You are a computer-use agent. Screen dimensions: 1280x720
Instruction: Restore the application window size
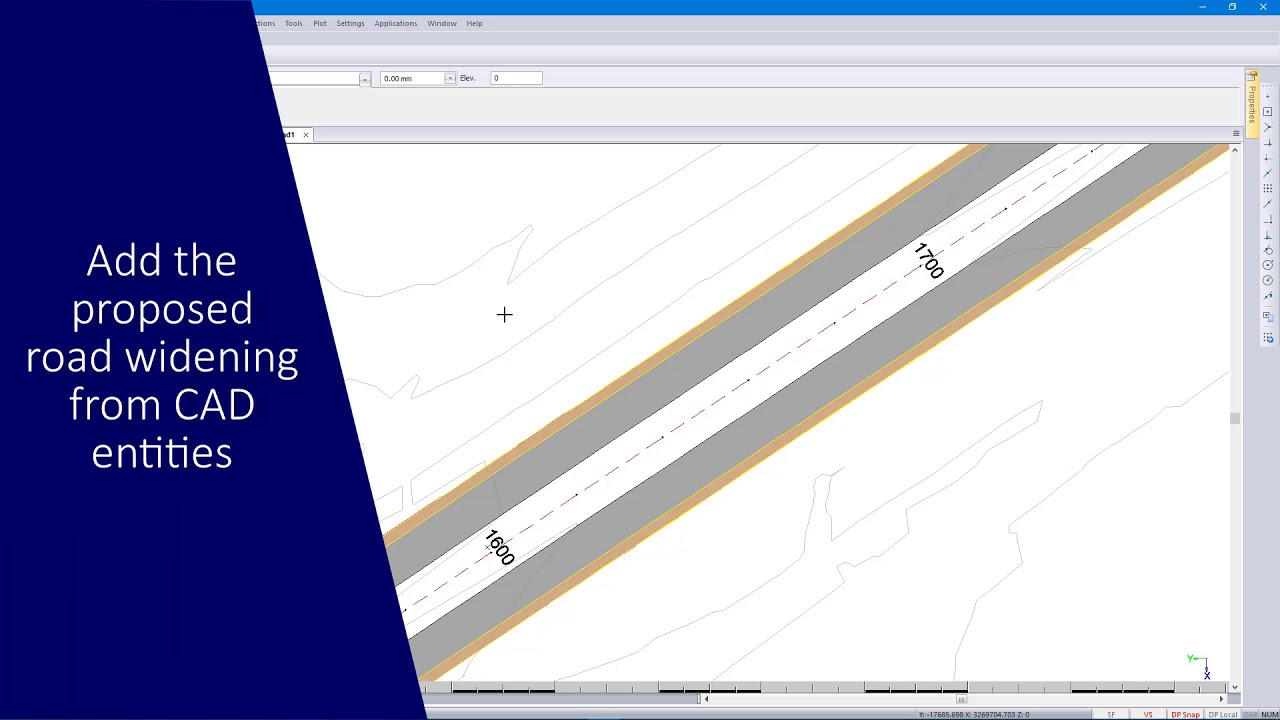[x=1232, y=7]
